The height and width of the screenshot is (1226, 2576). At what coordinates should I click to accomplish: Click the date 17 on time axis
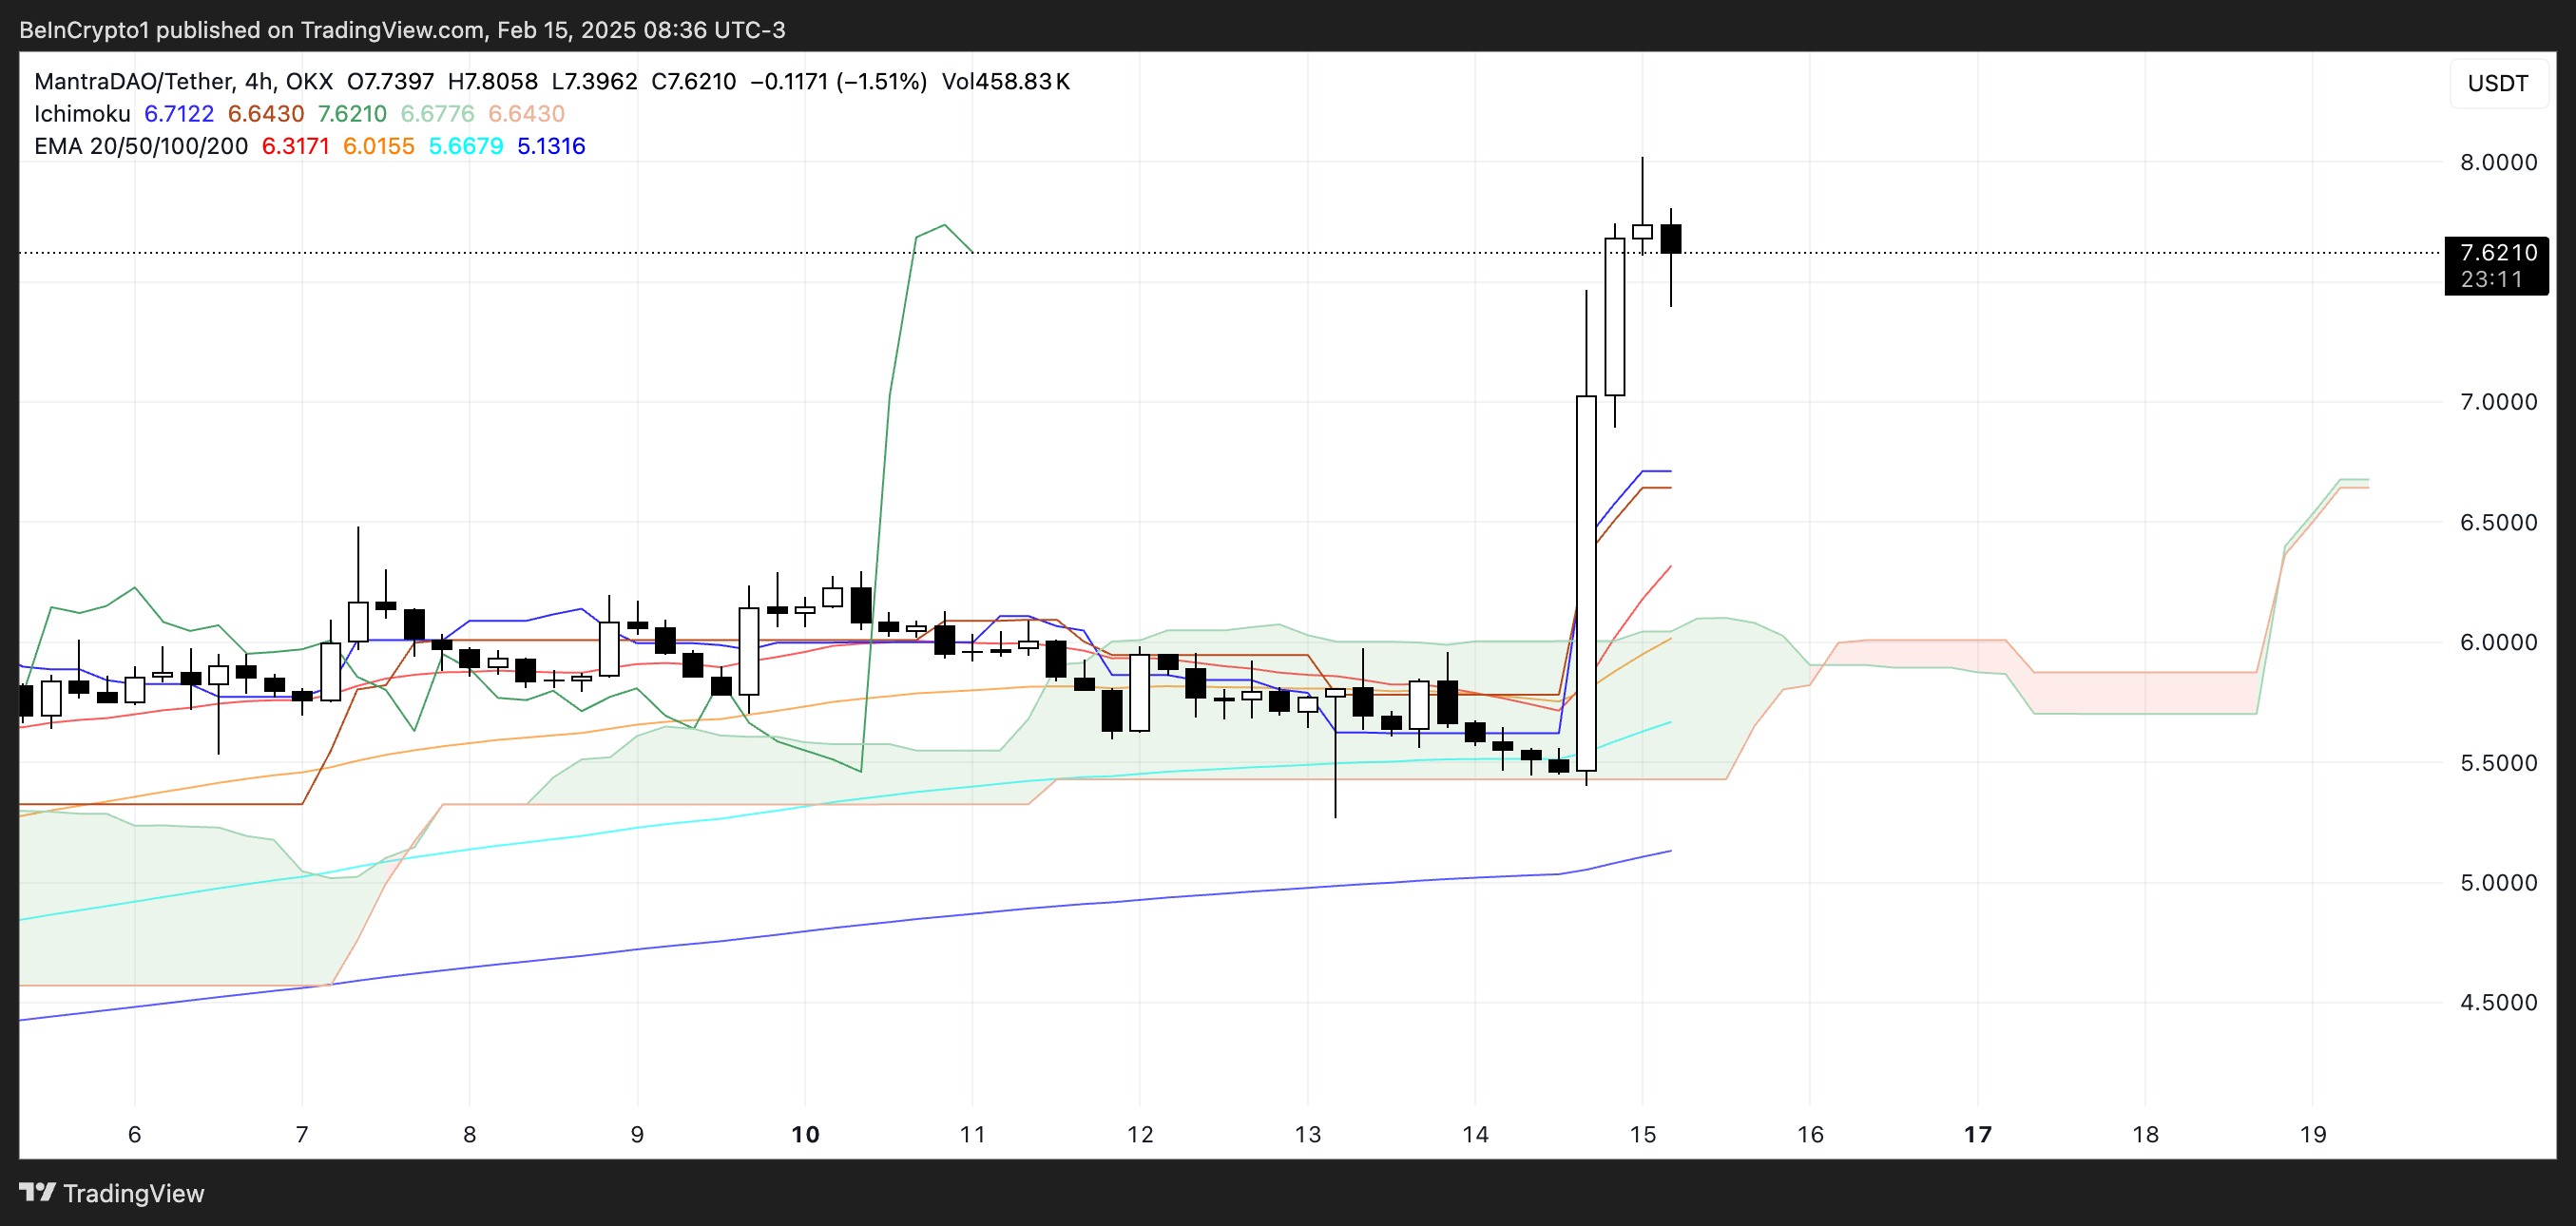pos(1977,1134)
